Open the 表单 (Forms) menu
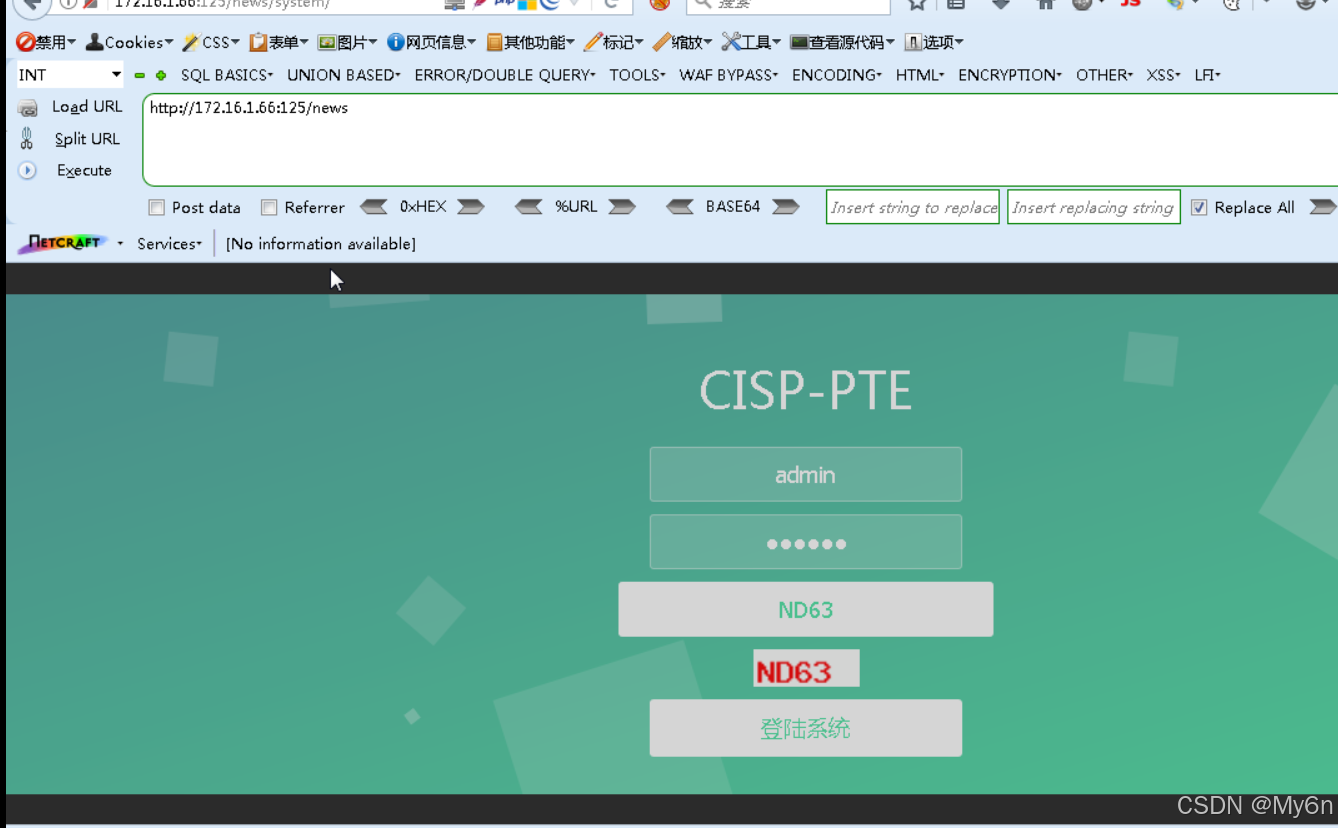The width and height of the screenshot is (1338, 828). [279, 42]
